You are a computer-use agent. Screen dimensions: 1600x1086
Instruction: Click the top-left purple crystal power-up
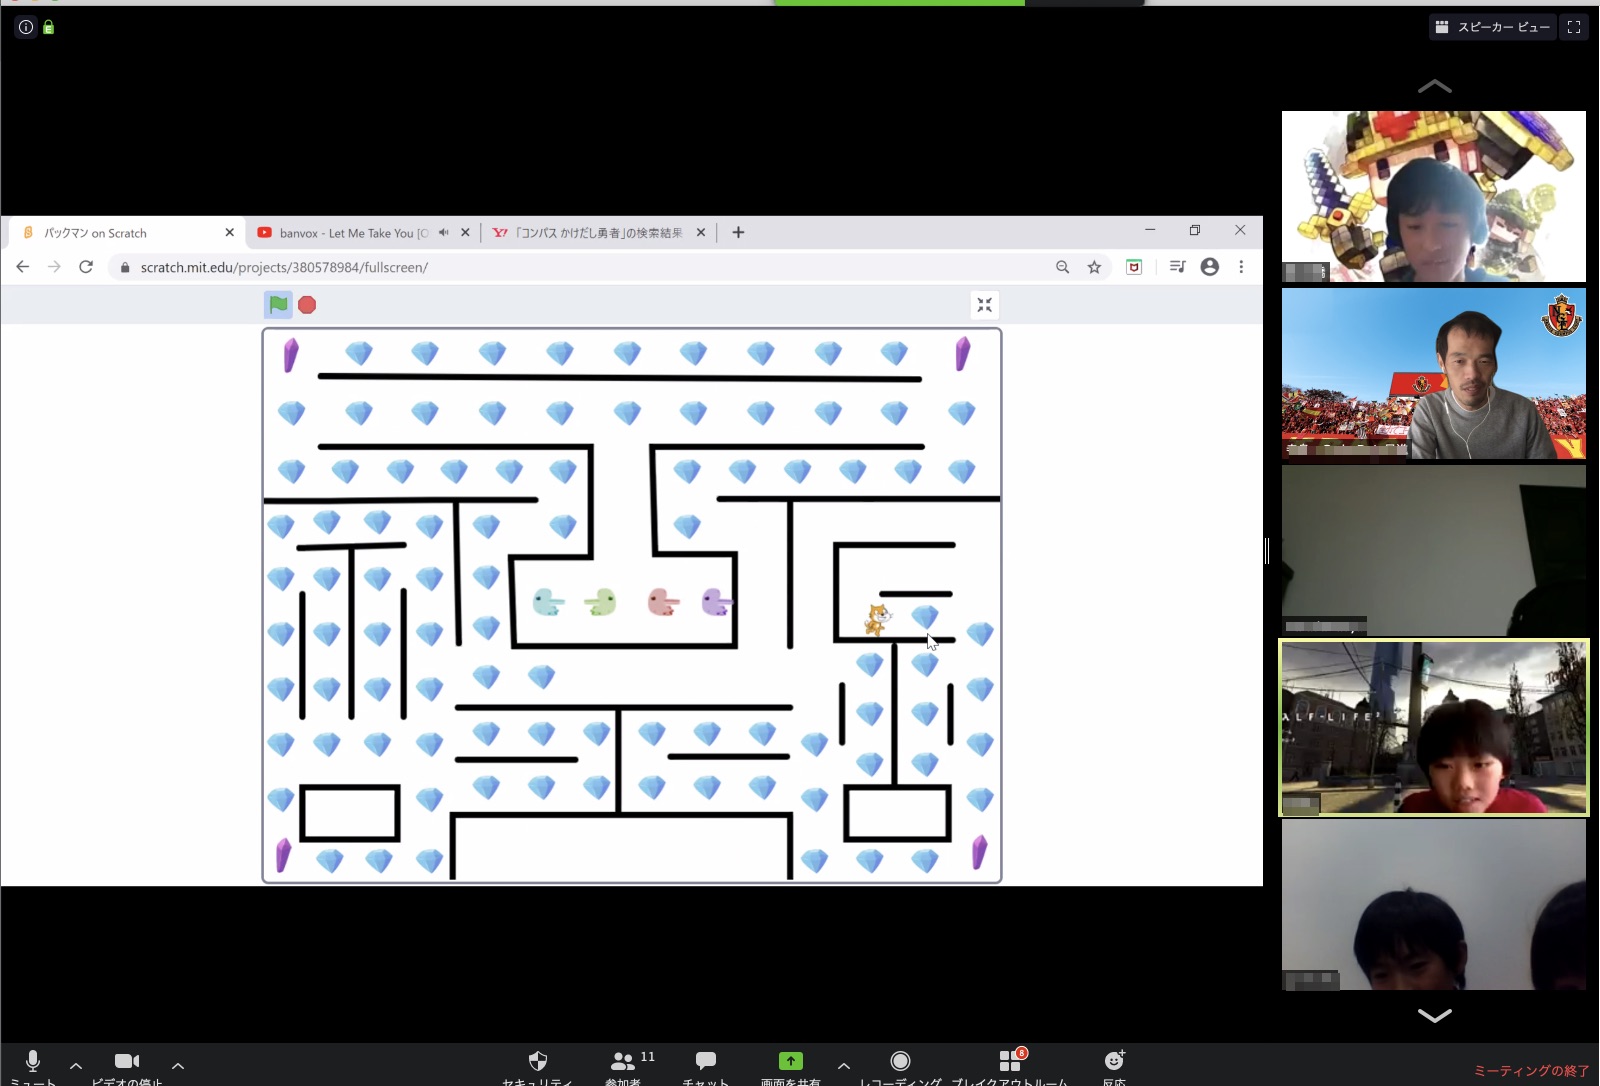coord(291,355)
